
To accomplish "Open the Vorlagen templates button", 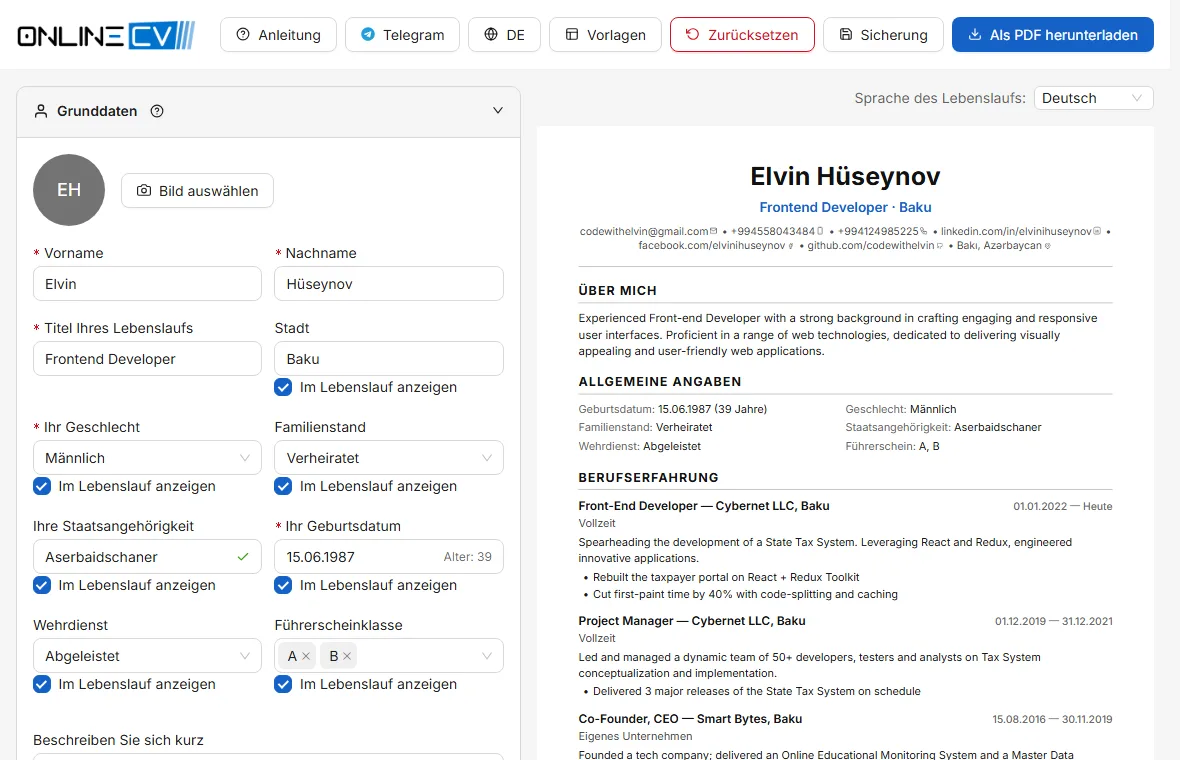I will pyautogui.click(x=605, y=35).
